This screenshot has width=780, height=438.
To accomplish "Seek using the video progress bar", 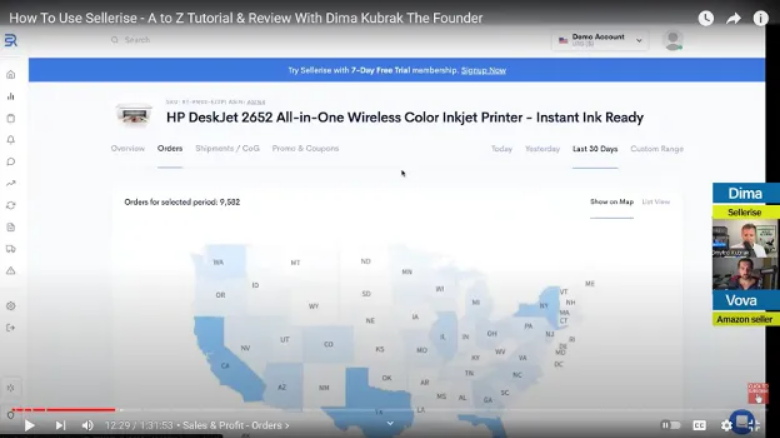I will (x=388, y=410).
